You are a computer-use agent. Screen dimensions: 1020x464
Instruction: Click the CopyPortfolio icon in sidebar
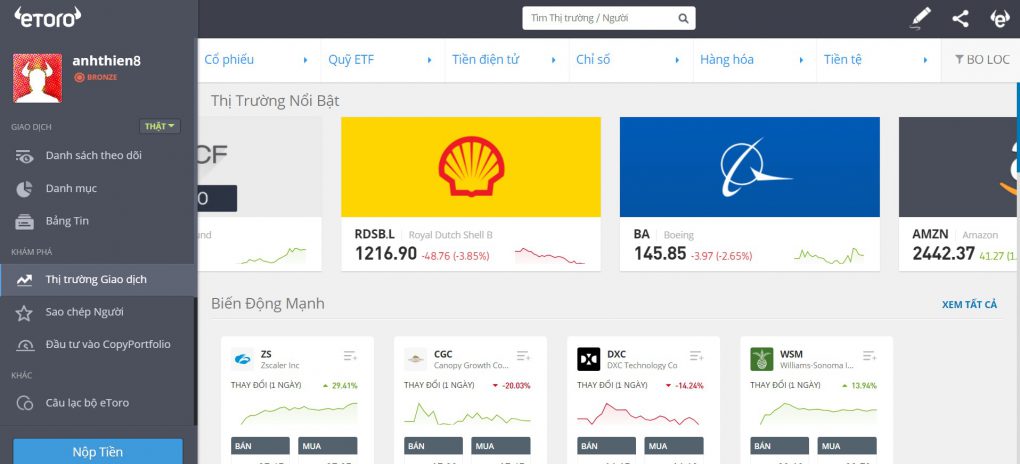point(24,345)
